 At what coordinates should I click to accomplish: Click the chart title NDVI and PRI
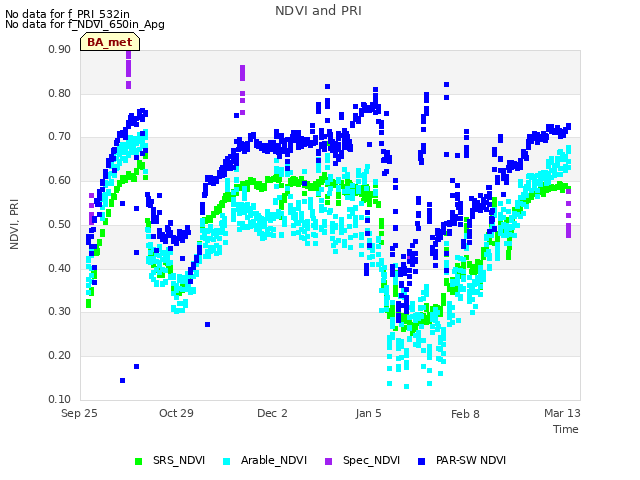[x=318, y=11]
